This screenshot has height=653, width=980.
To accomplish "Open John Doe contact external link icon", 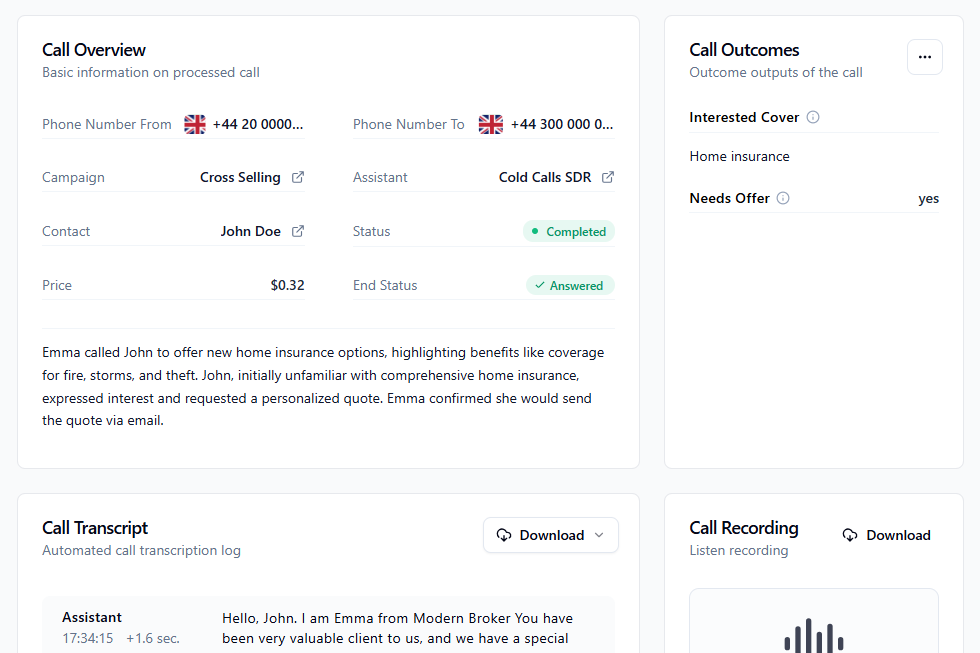I will click(298, 231).
